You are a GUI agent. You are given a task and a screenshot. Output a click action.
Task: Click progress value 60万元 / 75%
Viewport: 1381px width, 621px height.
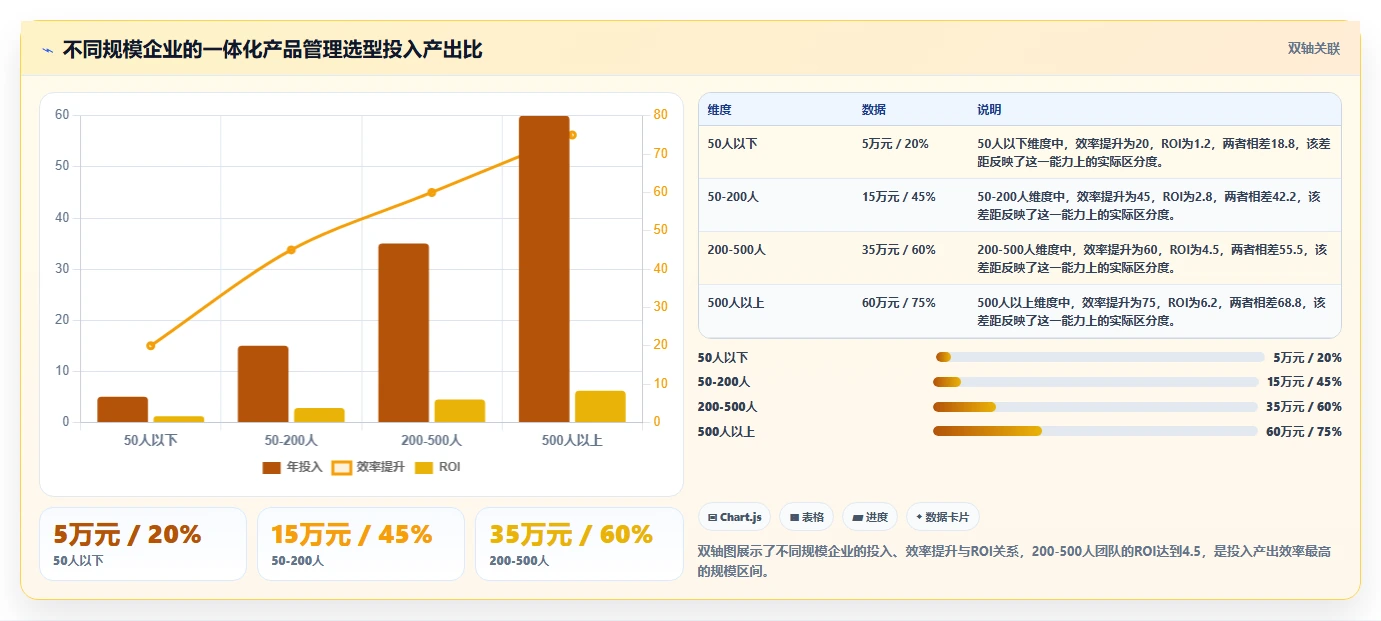click(1304, 432)
